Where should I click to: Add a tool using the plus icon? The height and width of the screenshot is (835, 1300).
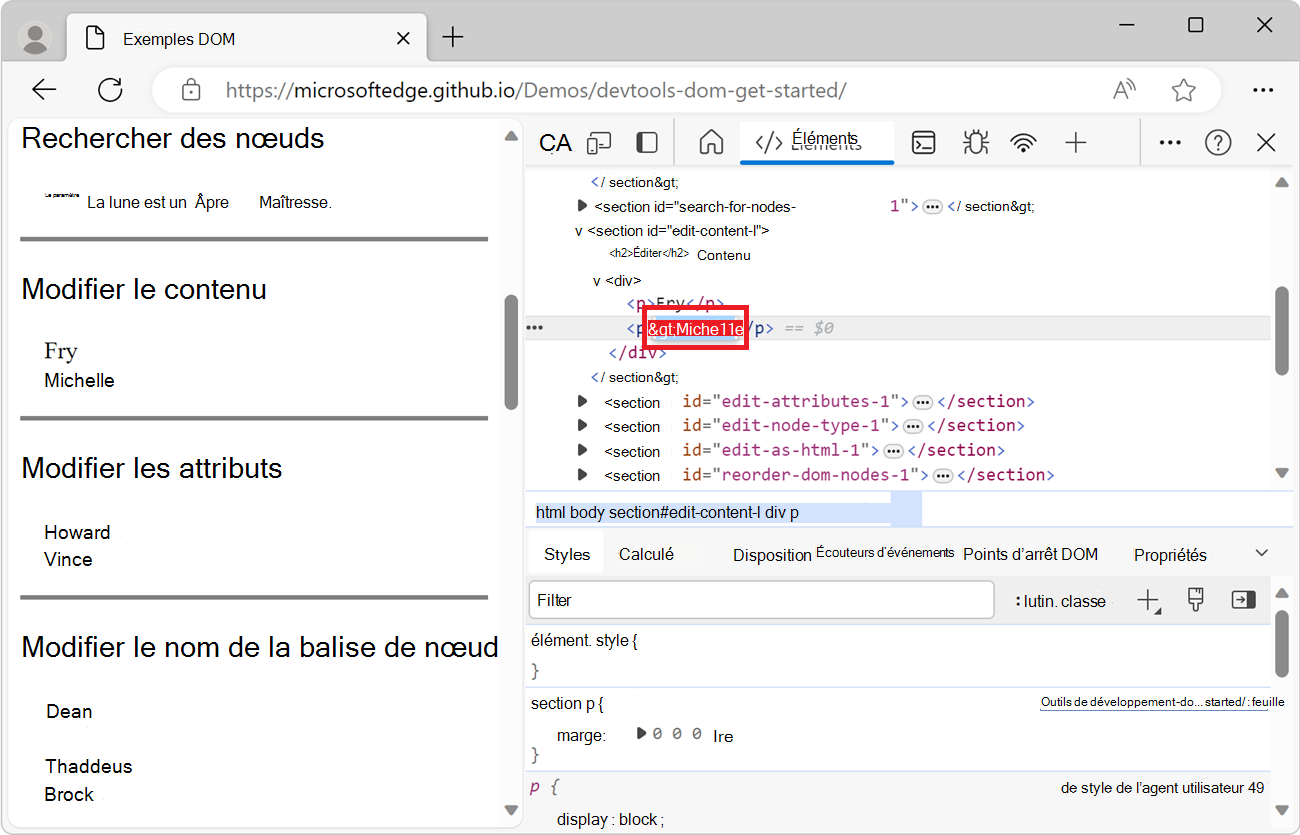click(1076, 142)
